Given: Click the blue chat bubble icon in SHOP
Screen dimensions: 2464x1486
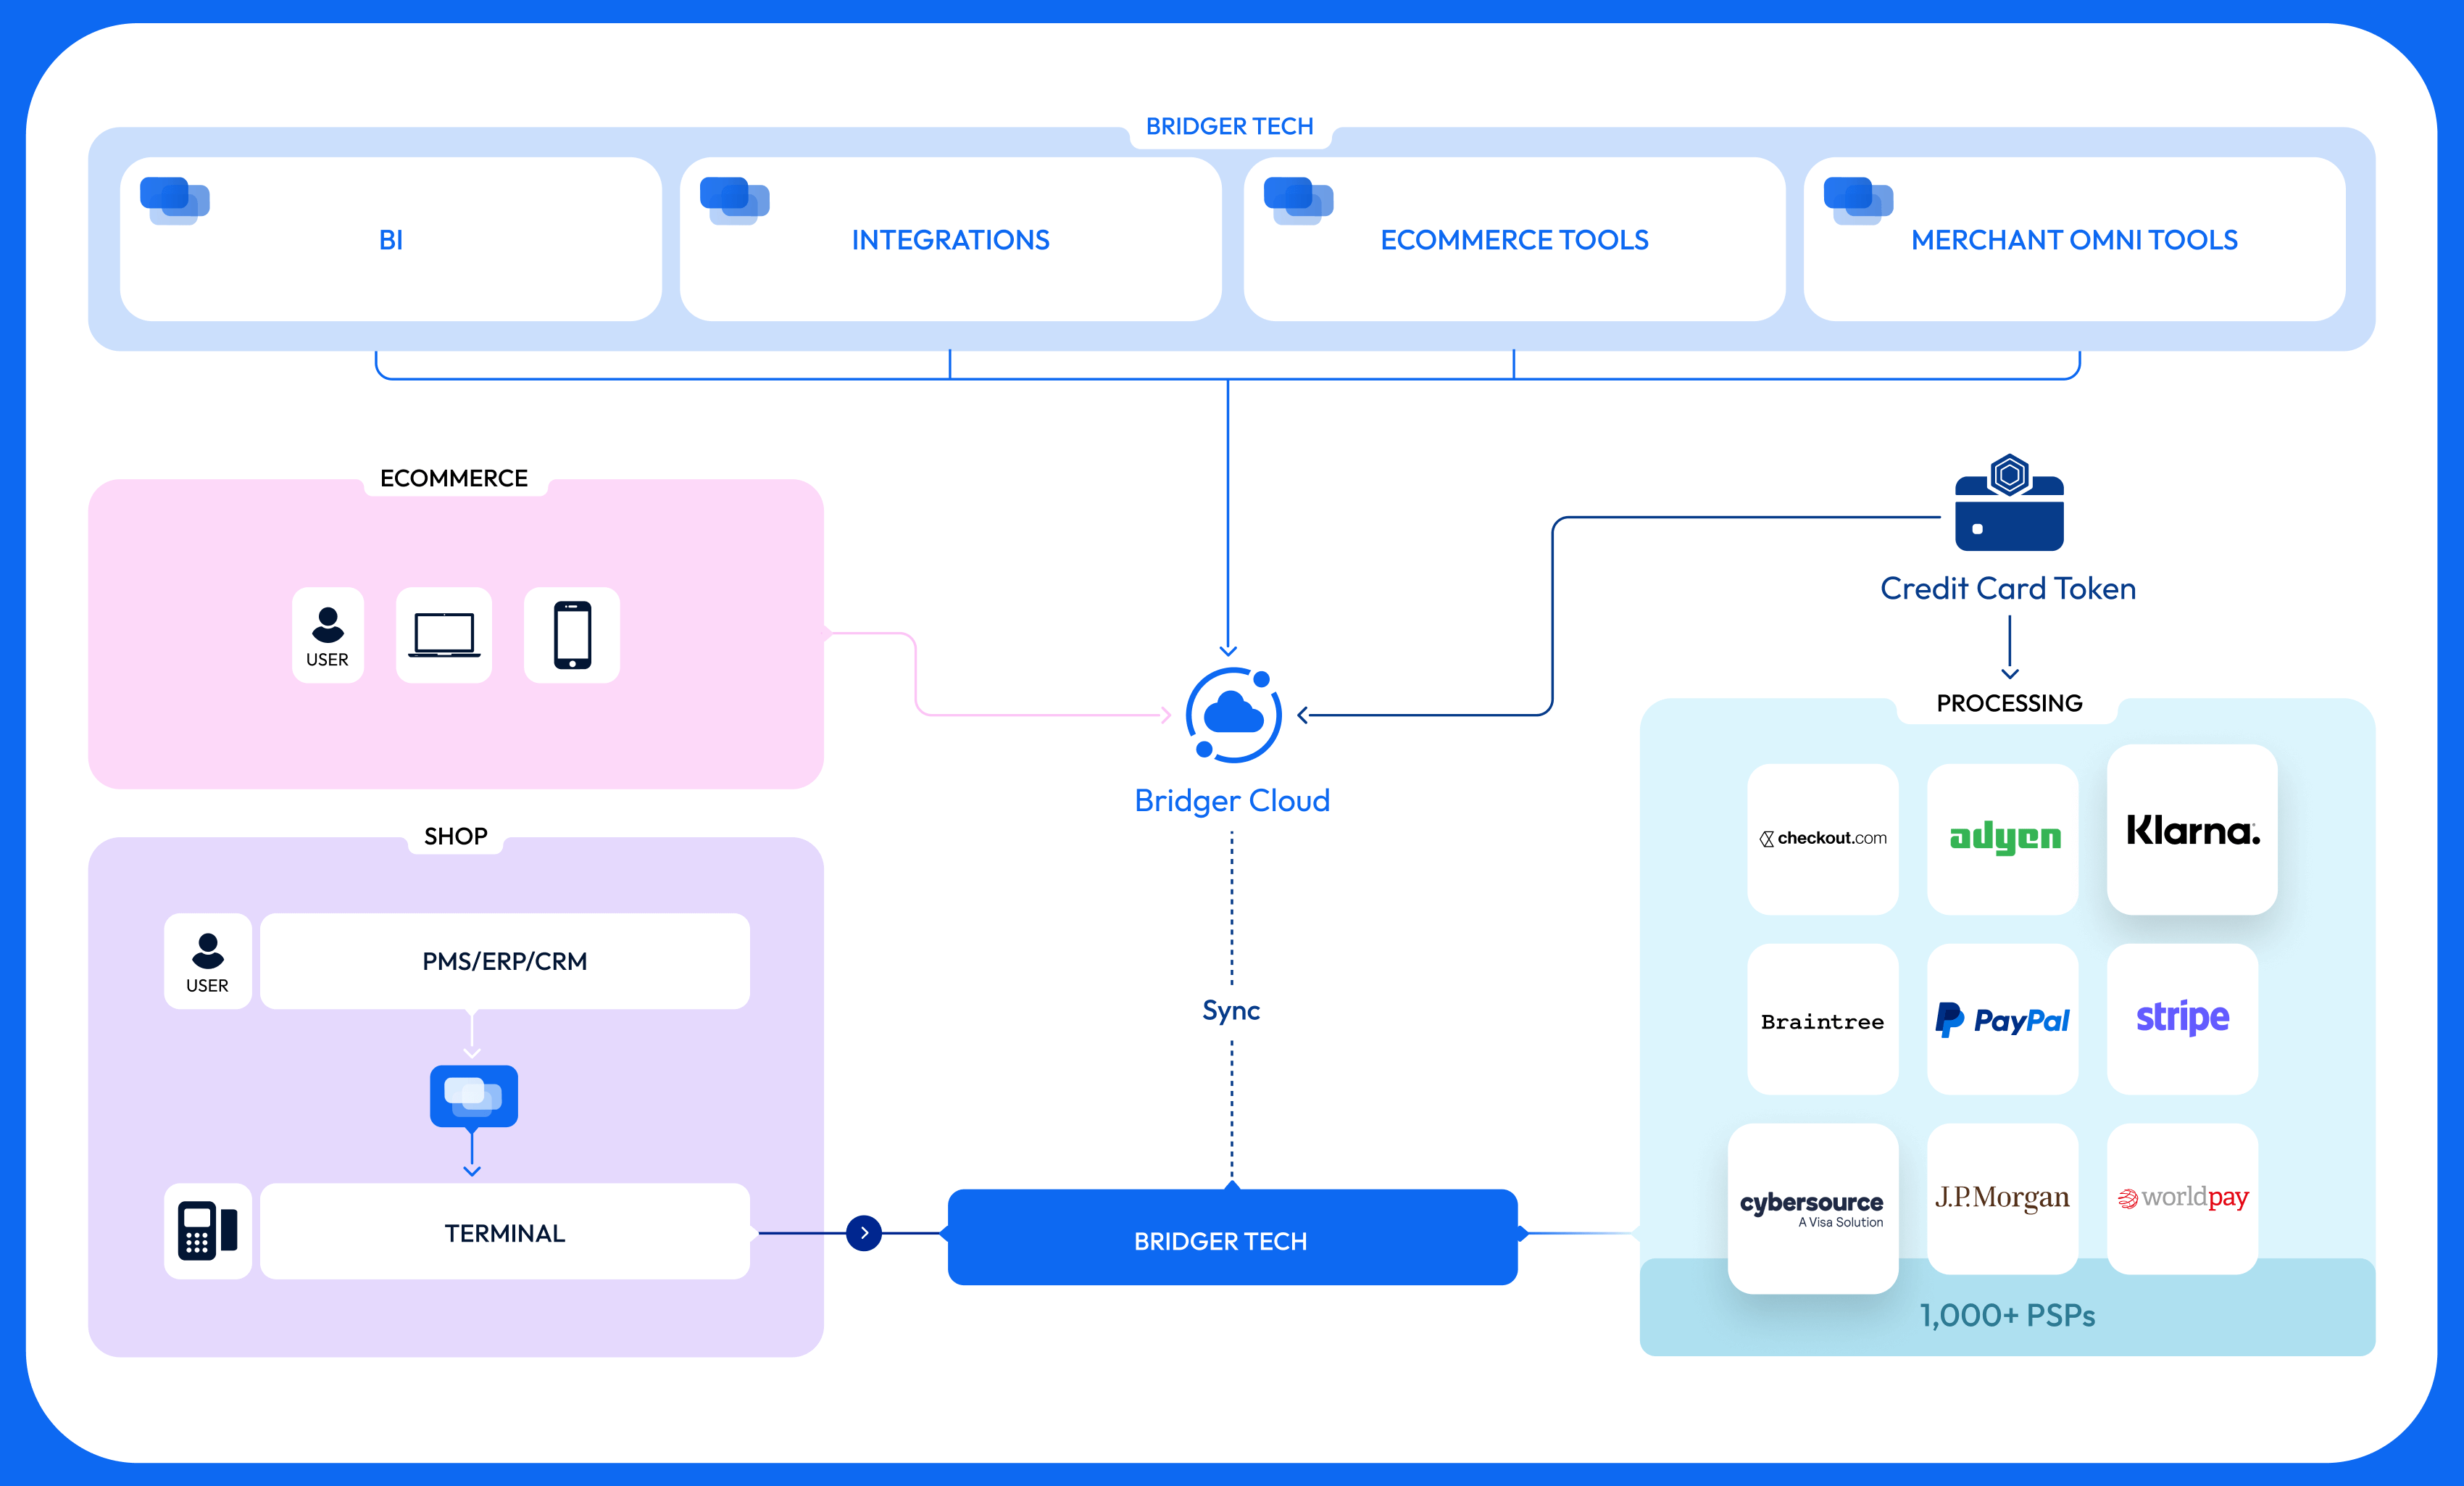Looking at the screenshot, I should tap(474, 1096).
